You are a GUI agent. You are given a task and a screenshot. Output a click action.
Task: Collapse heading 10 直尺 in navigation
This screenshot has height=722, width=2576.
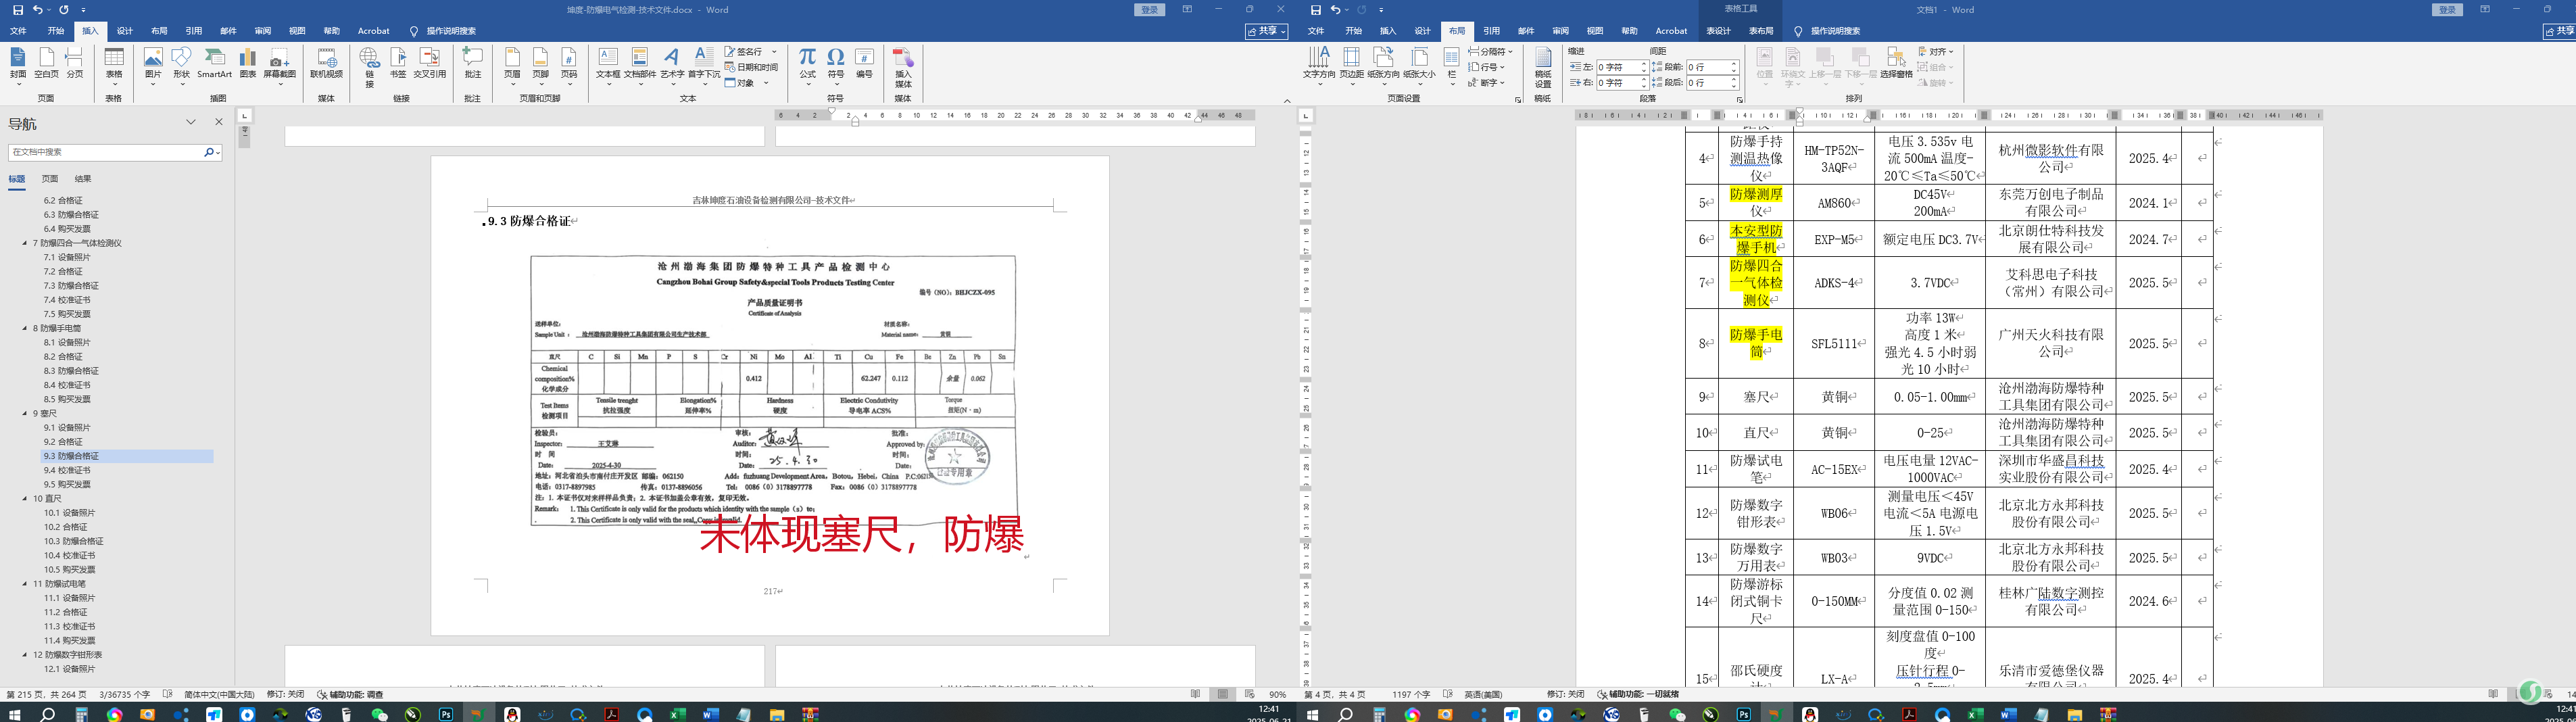[x=25, y=498]
